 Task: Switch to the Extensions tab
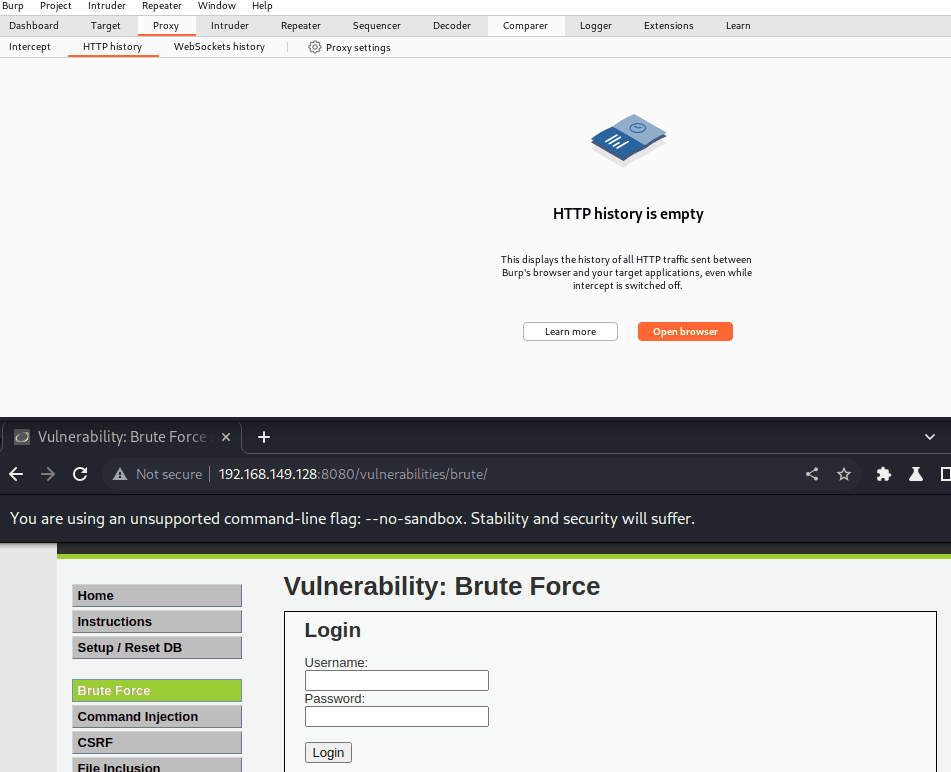[668, 25]
